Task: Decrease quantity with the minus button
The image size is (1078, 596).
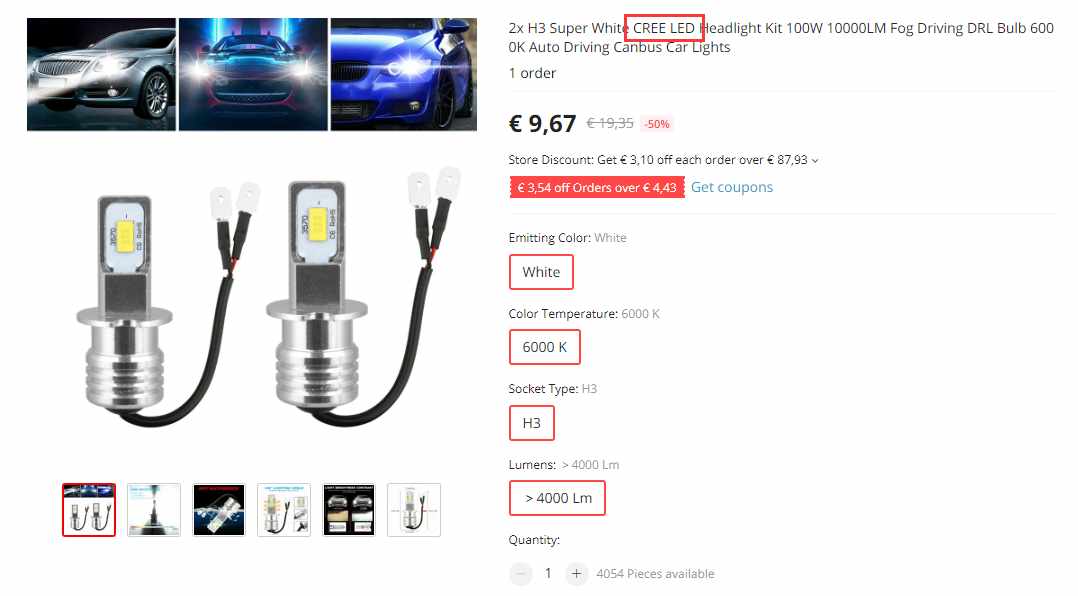Action: tap(520, 573)
